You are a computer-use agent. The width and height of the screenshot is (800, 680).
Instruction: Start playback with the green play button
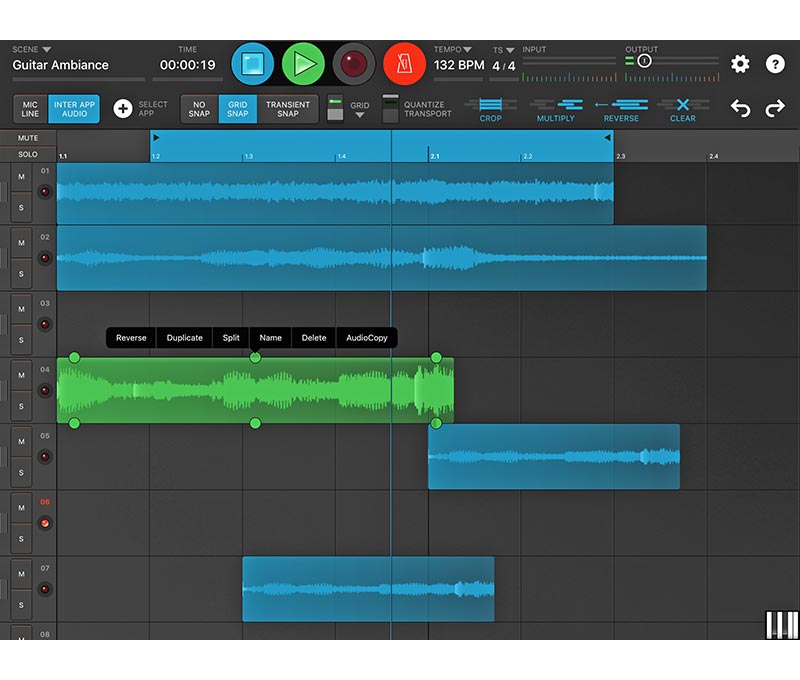[x=303, y=64]
